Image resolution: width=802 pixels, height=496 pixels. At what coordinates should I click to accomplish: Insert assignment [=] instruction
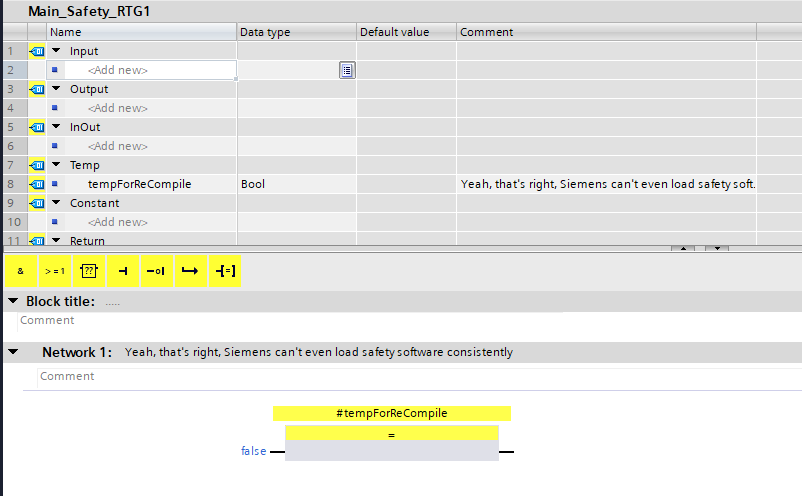click(x=225, y=271)
